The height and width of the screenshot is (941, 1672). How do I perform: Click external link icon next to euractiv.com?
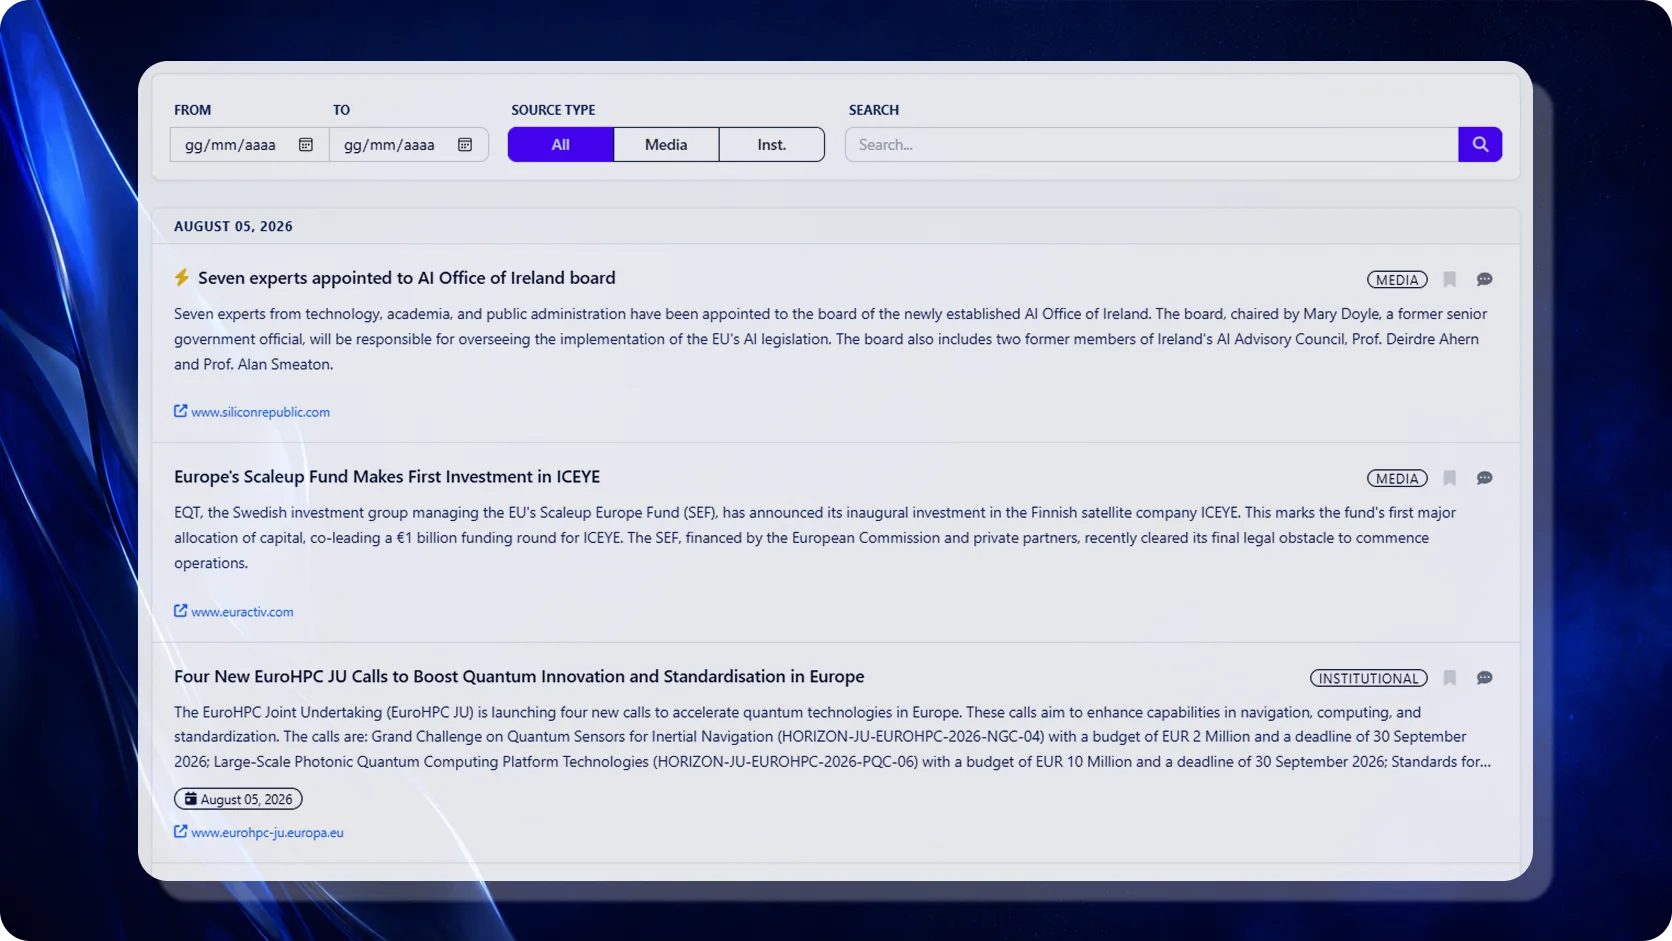[x=181, y=611]
